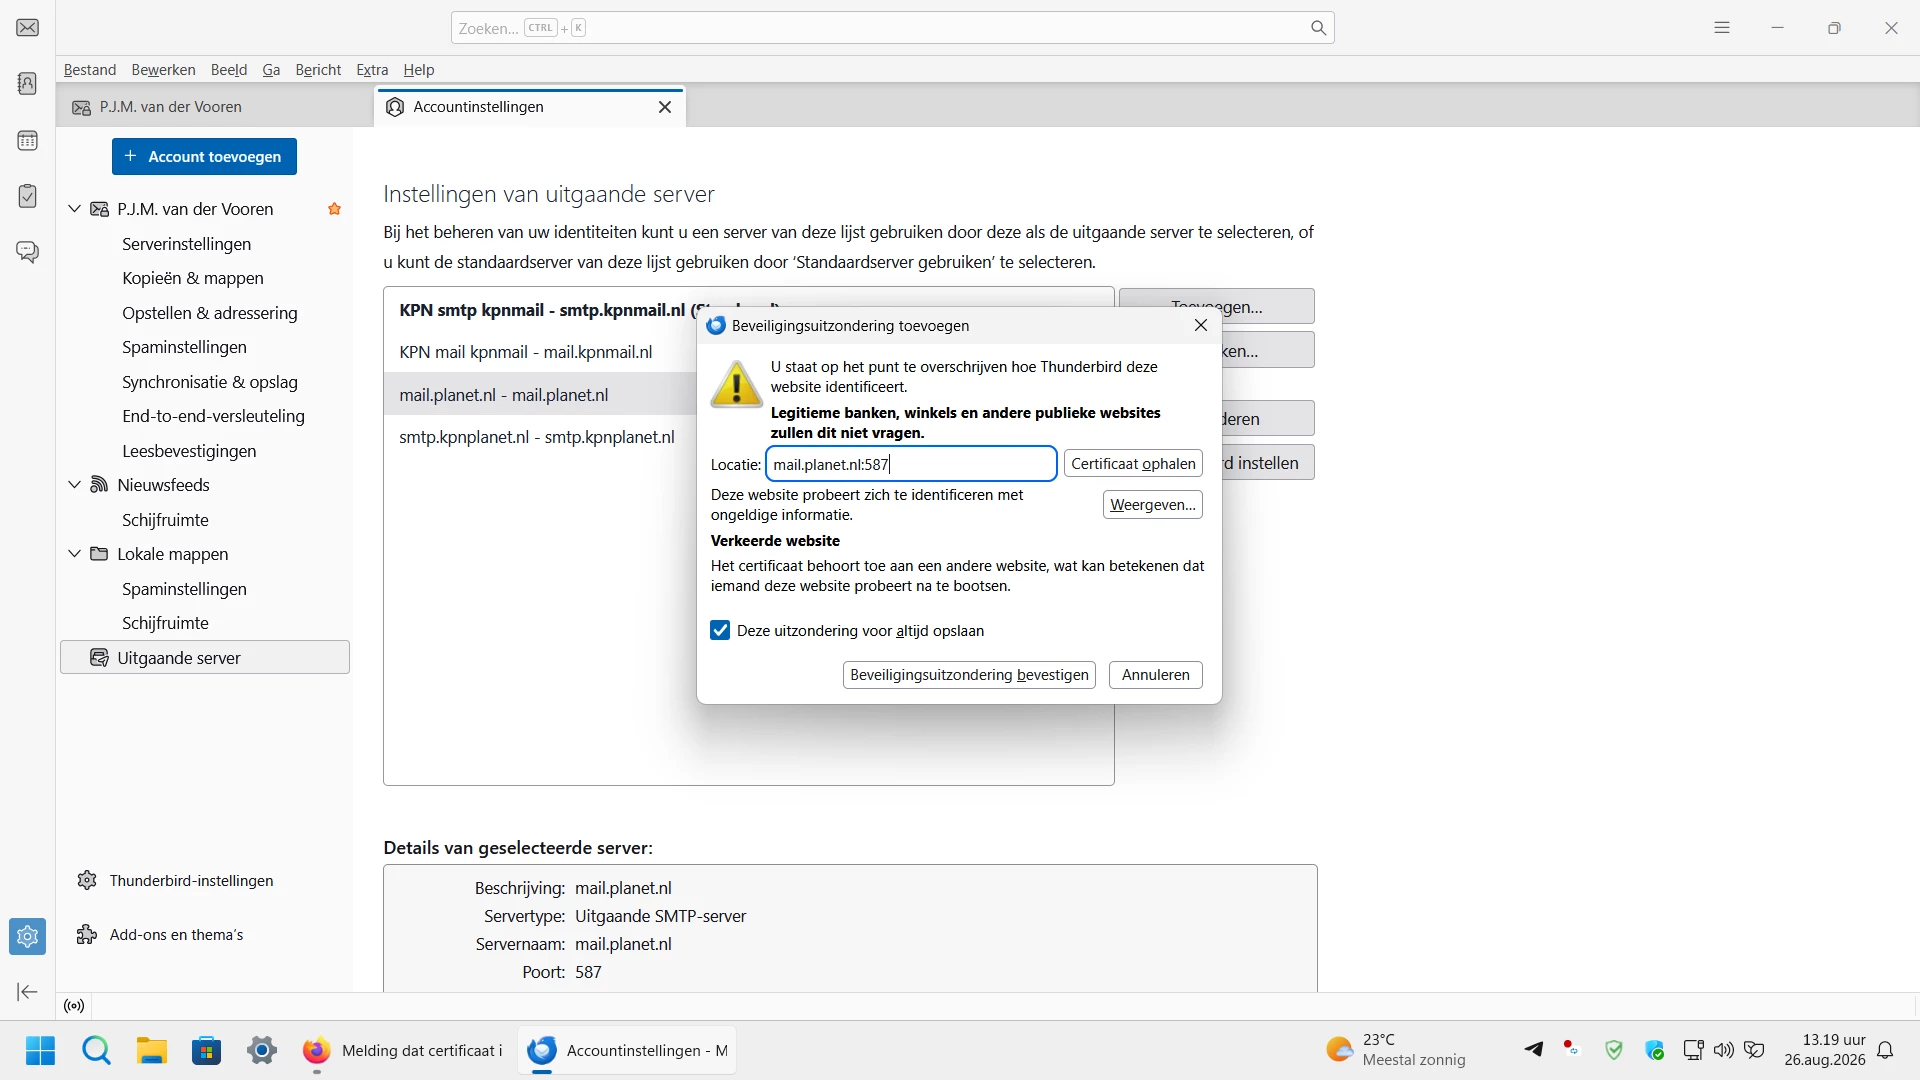
Task: Open the Mail space in the sidebar
Action: click(x=27, y=28)
